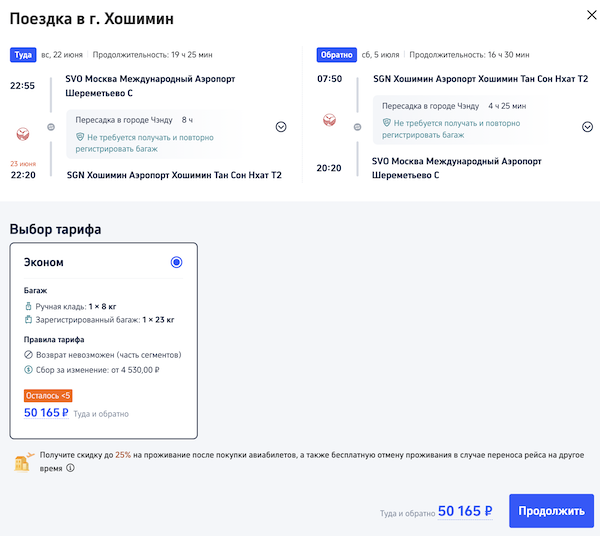Click the Туда outbound label
Viewport: 600px width, 536px height.
click(22, 55)
